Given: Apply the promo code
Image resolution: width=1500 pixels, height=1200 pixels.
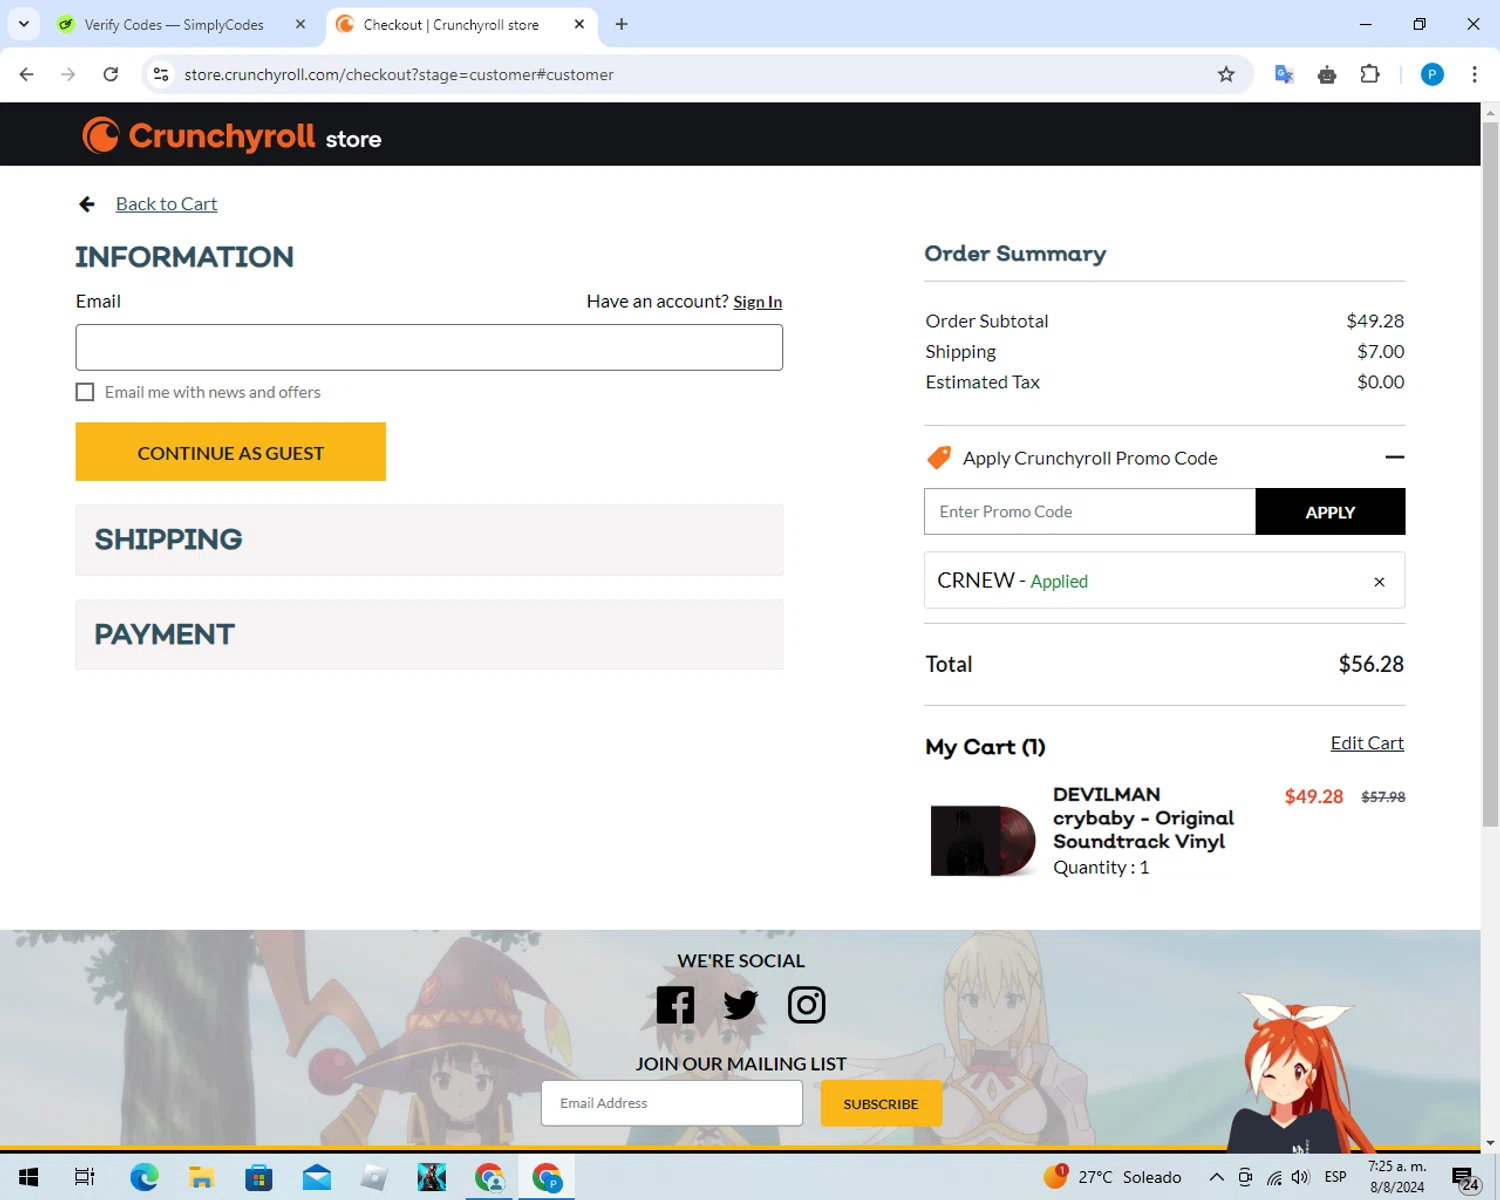Looking at the screenshot, I should [1330, 512].
